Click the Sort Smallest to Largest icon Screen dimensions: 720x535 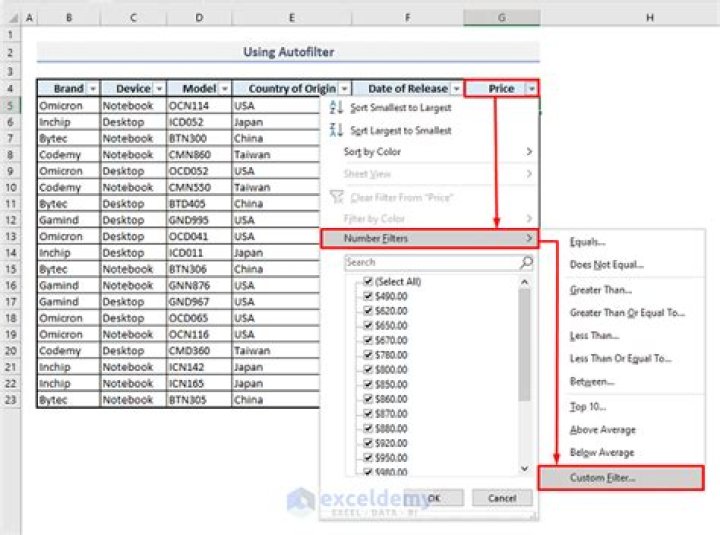point(336,108)
